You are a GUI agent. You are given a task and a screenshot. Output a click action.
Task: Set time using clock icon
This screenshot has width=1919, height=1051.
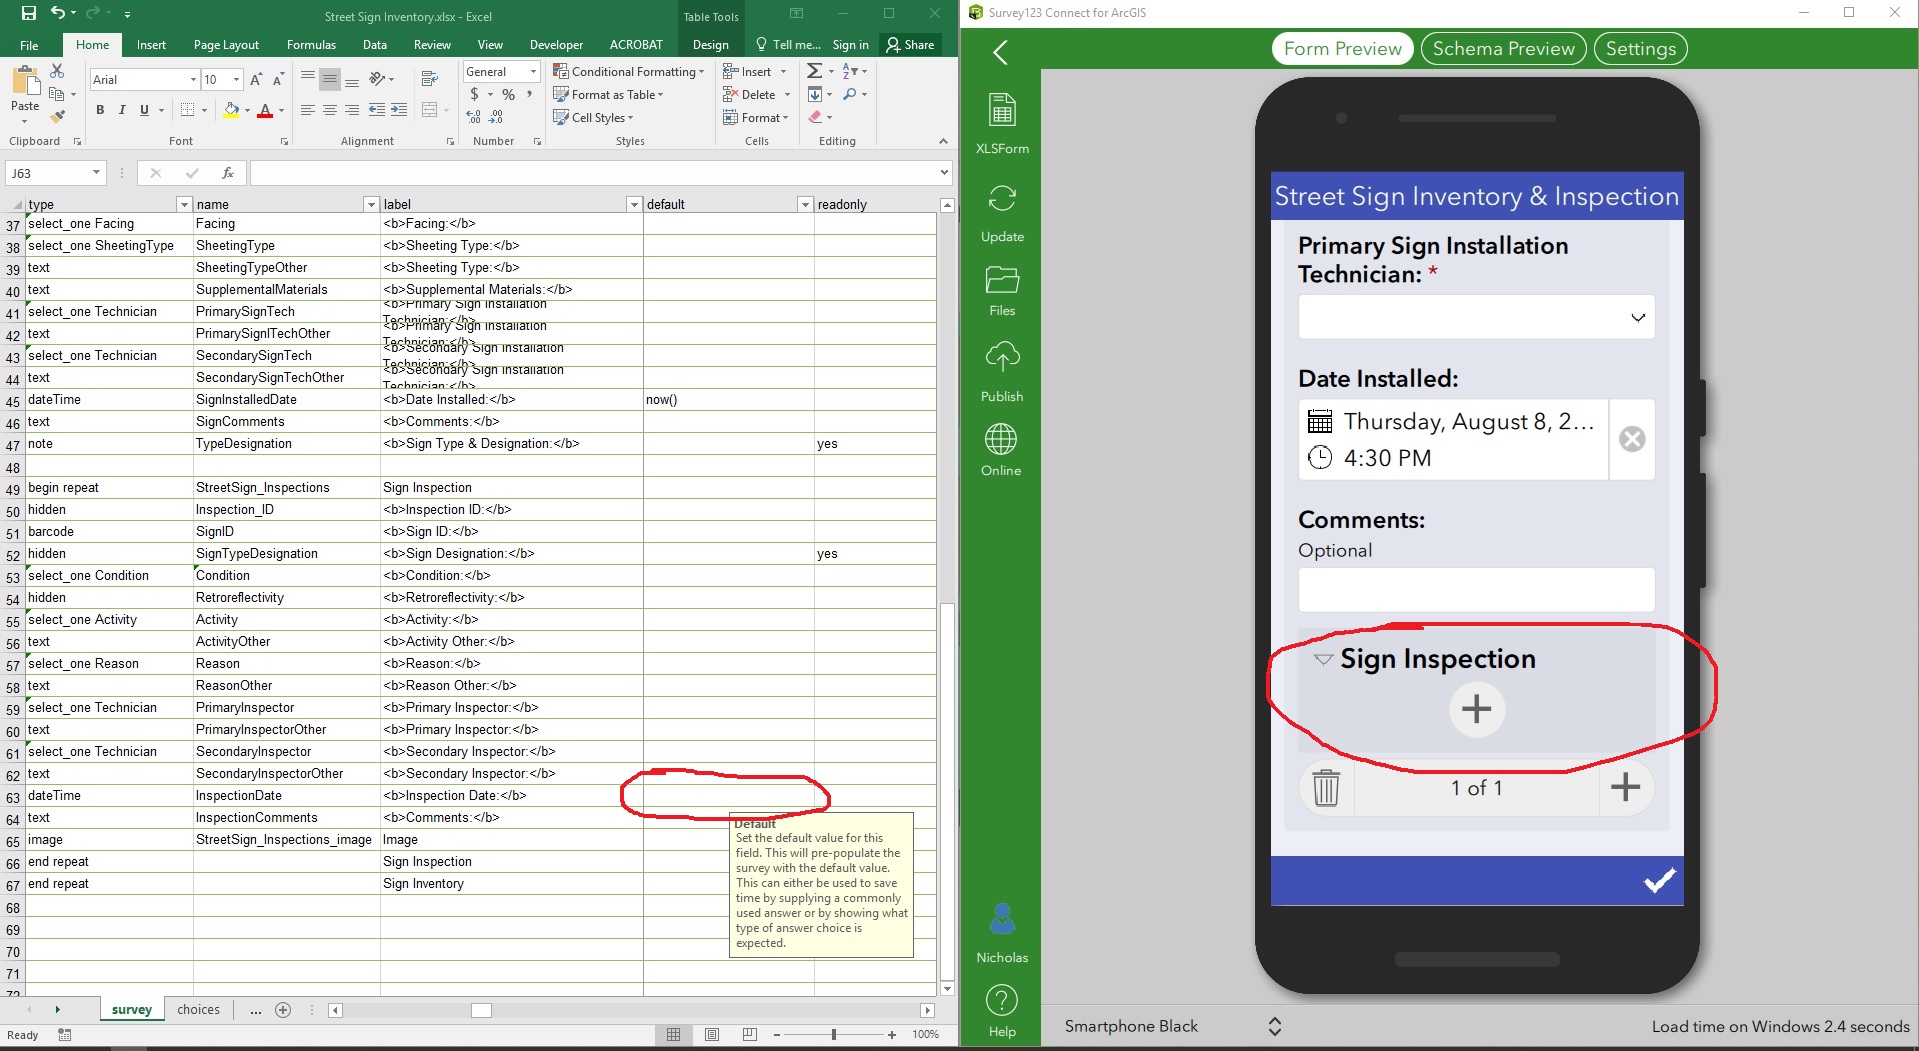(1320, 458)
